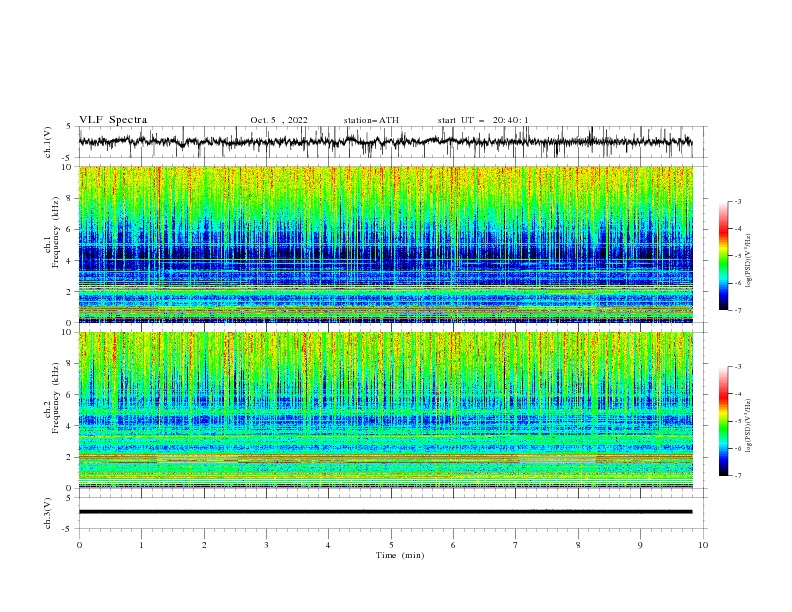
Task: Click the ch.1 spectrogram plot area
Action: click(x=386, y=244)
